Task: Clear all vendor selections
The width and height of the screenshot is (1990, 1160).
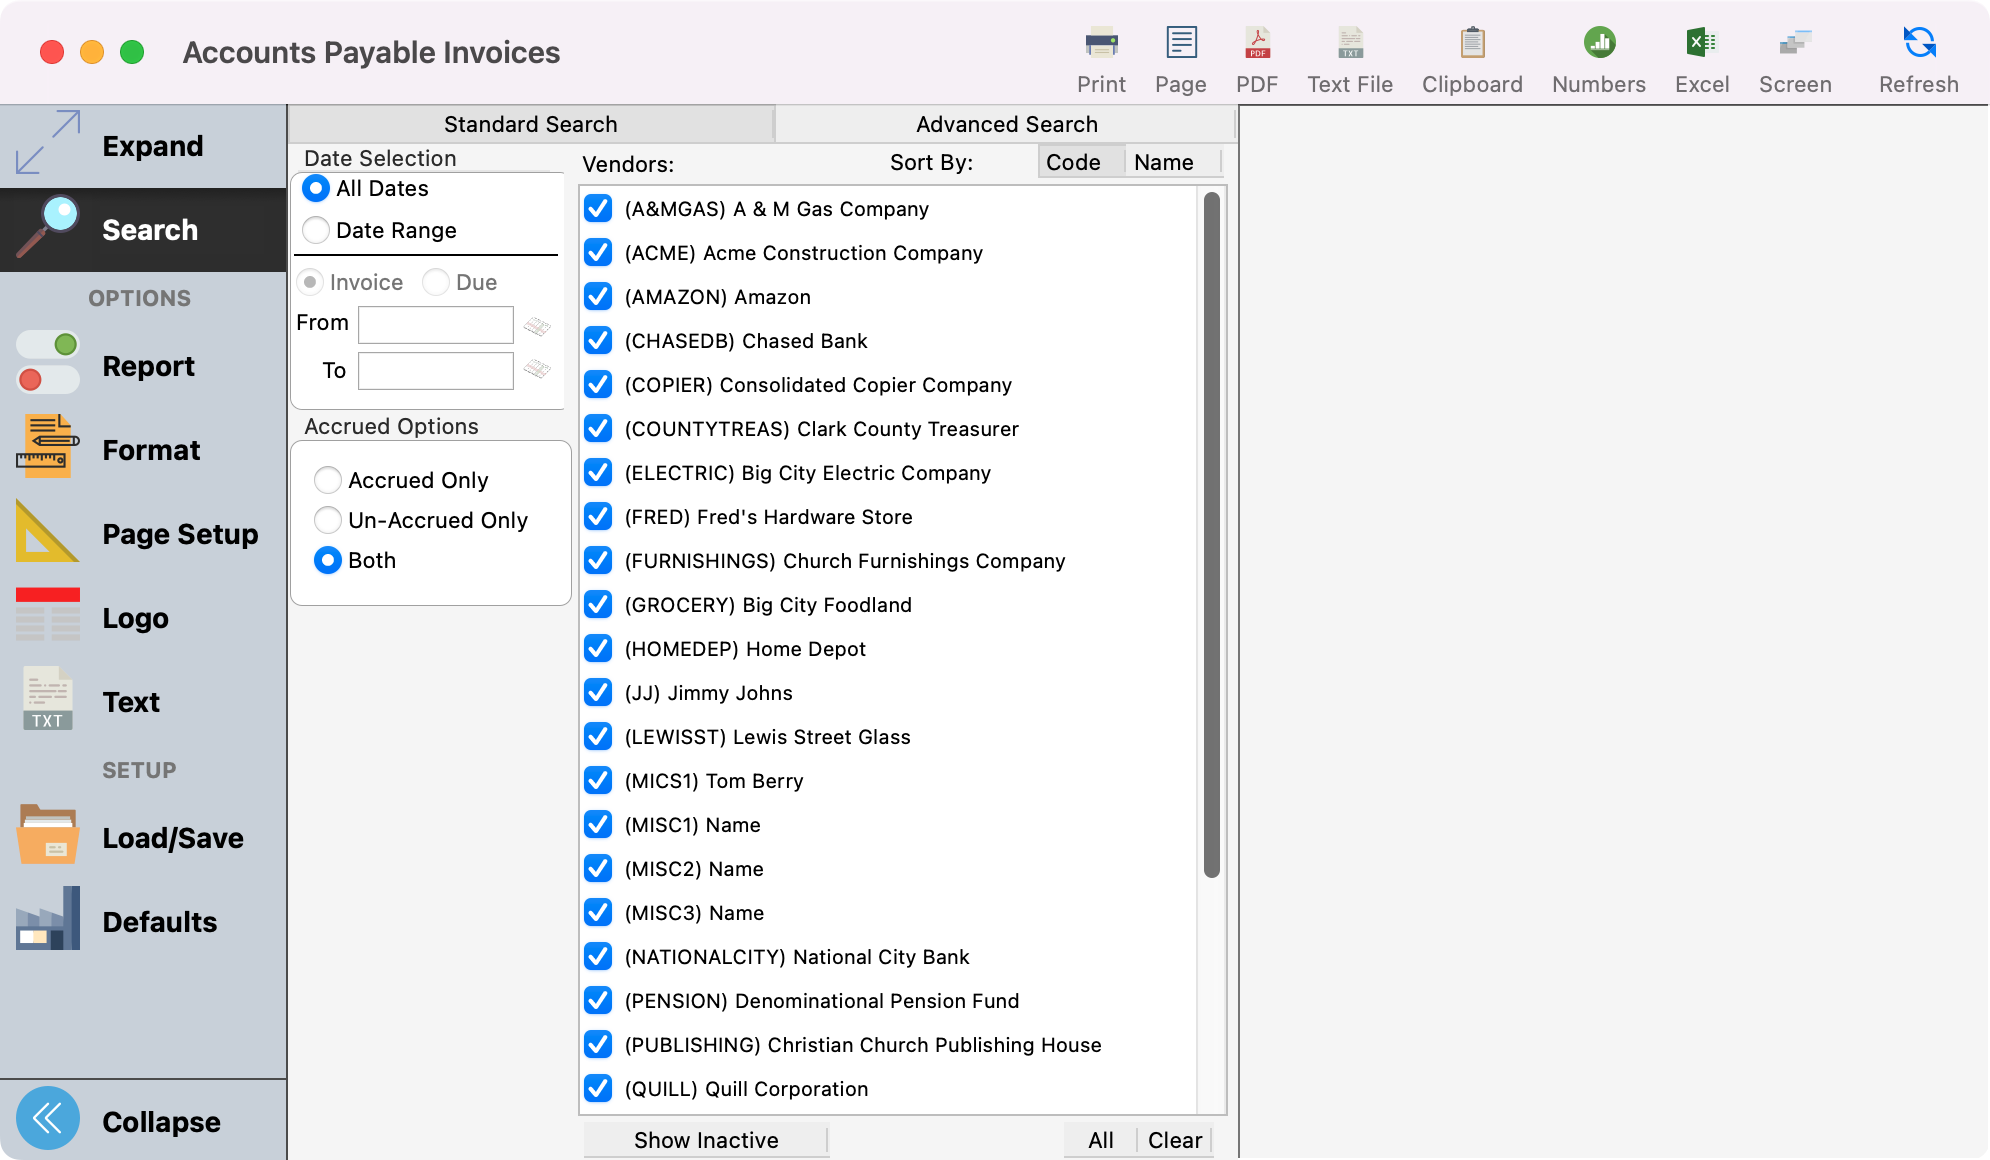Action: coord(1174,1140)
